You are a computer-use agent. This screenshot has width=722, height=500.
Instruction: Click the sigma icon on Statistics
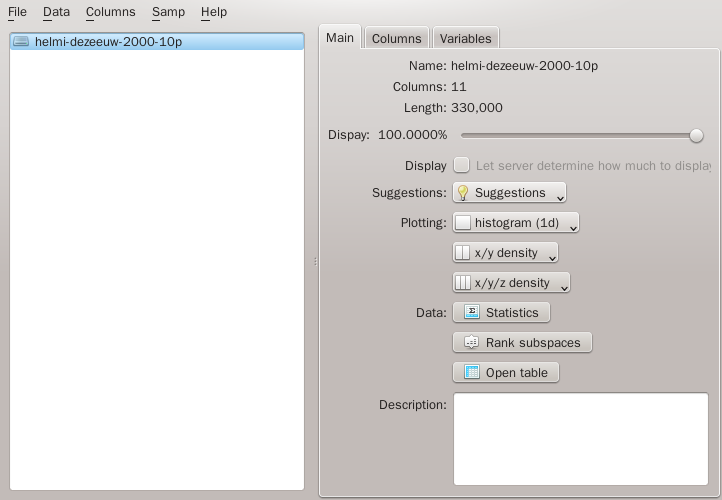[x=472, y=312]
